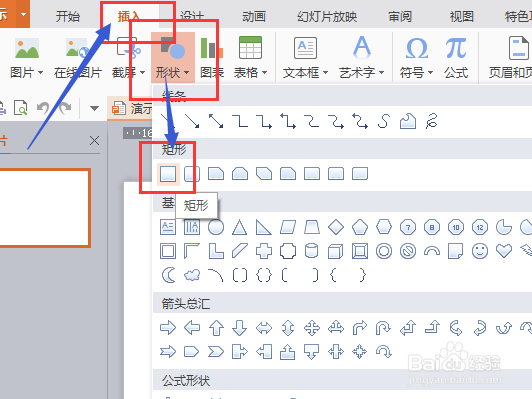Insert the frame basic shape
The height and width of the screenshot is (399, 532).
[168, 251]
